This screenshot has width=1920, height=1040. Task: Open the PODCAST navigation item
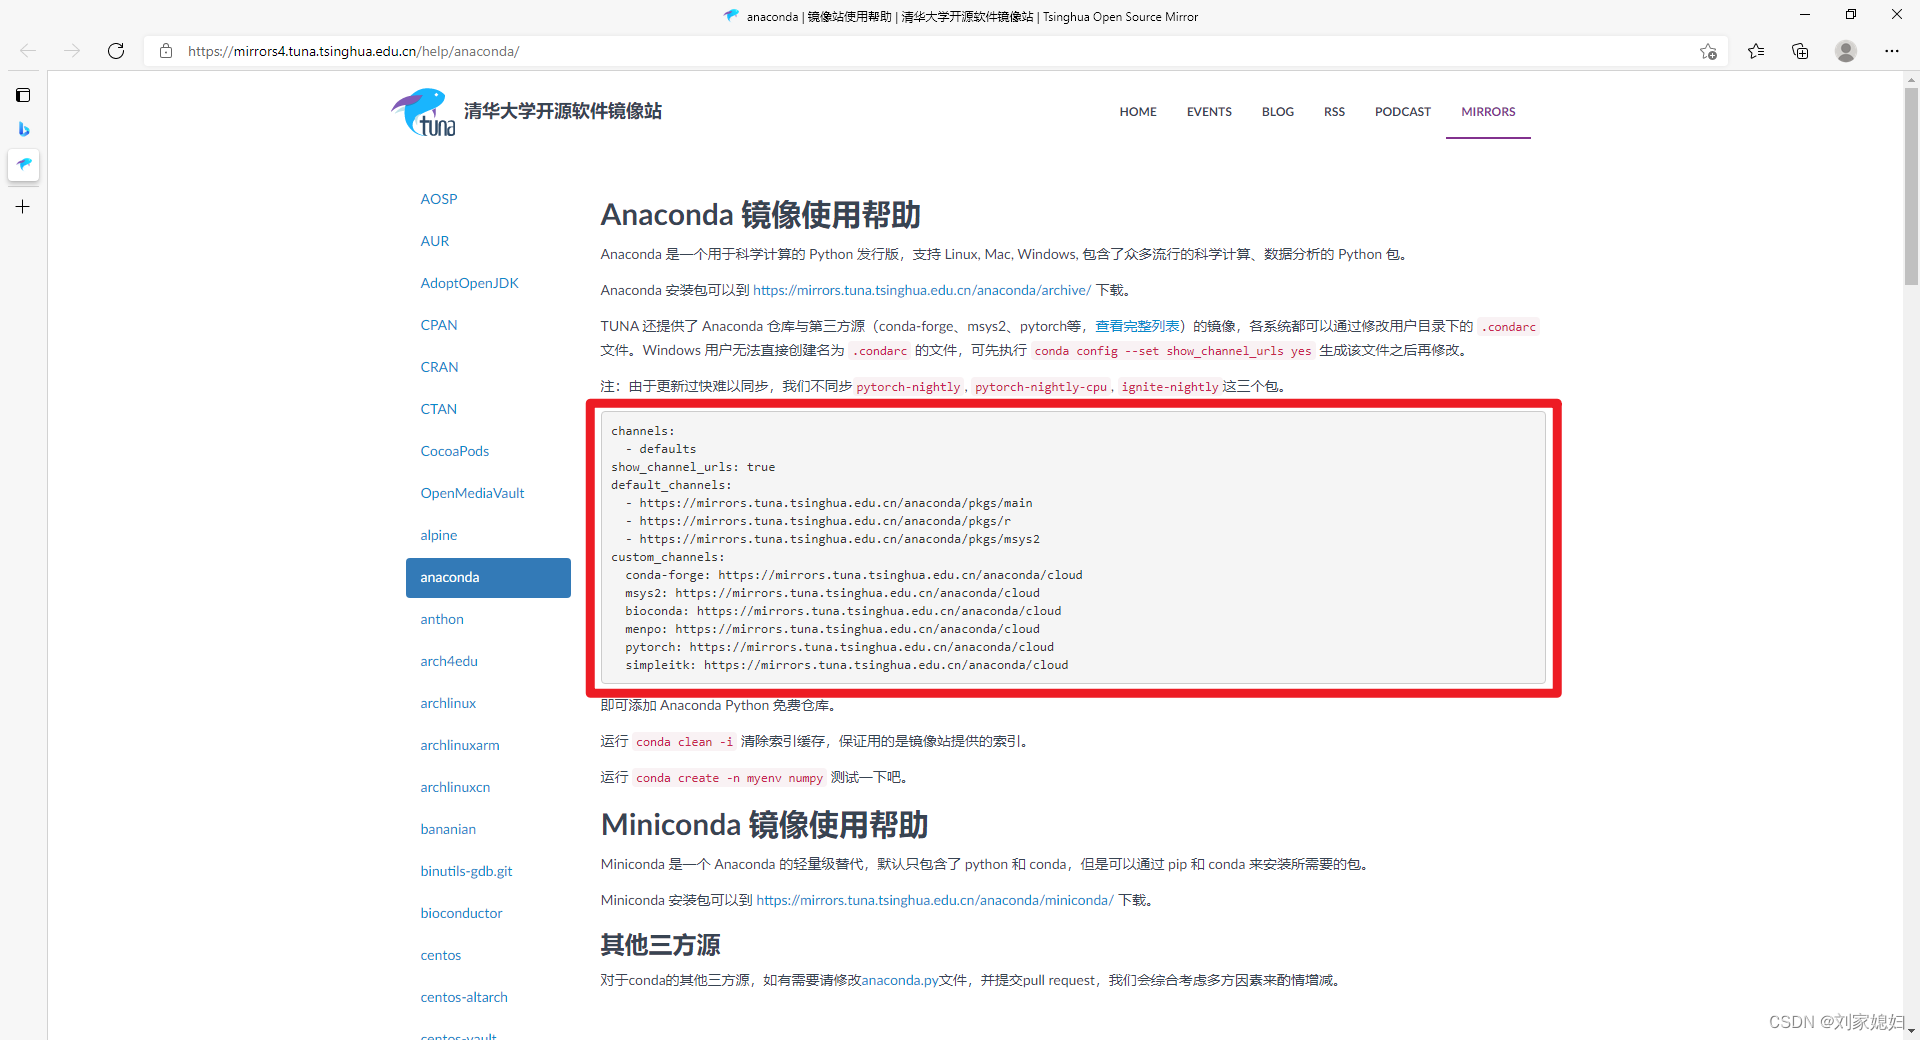point(1402,112)
